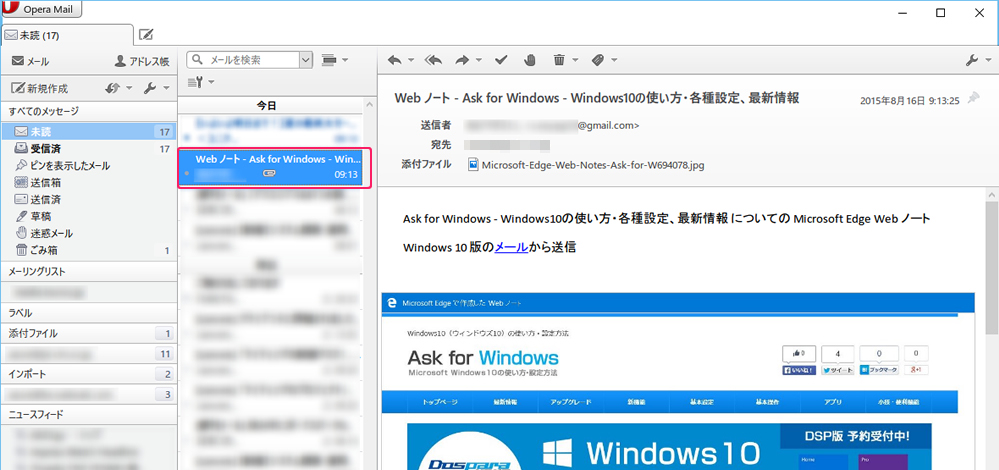Click the list view layout icon
Screen dimensions: 999x470
329,60
